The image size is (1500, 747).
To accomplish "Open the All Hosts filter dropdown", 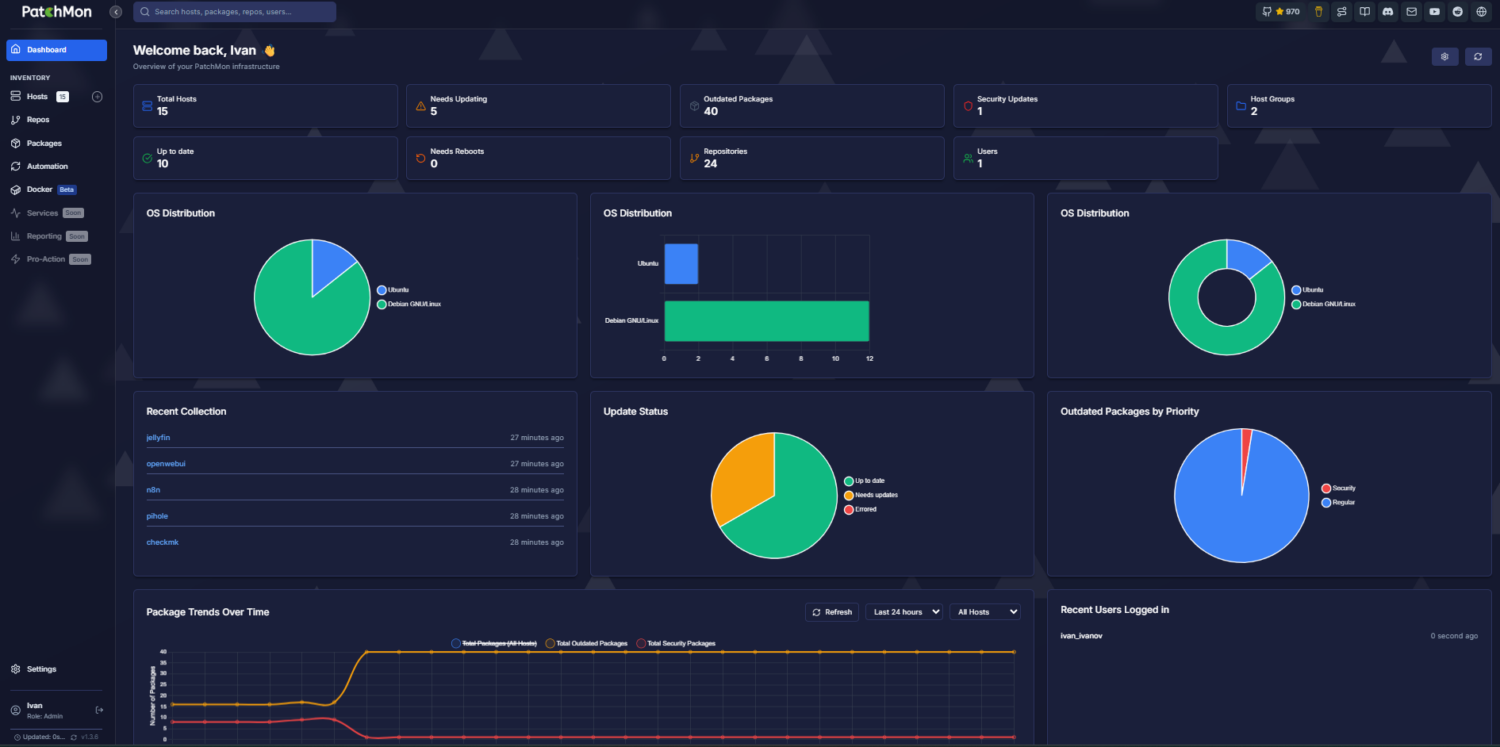I will [x=984, y=612].
